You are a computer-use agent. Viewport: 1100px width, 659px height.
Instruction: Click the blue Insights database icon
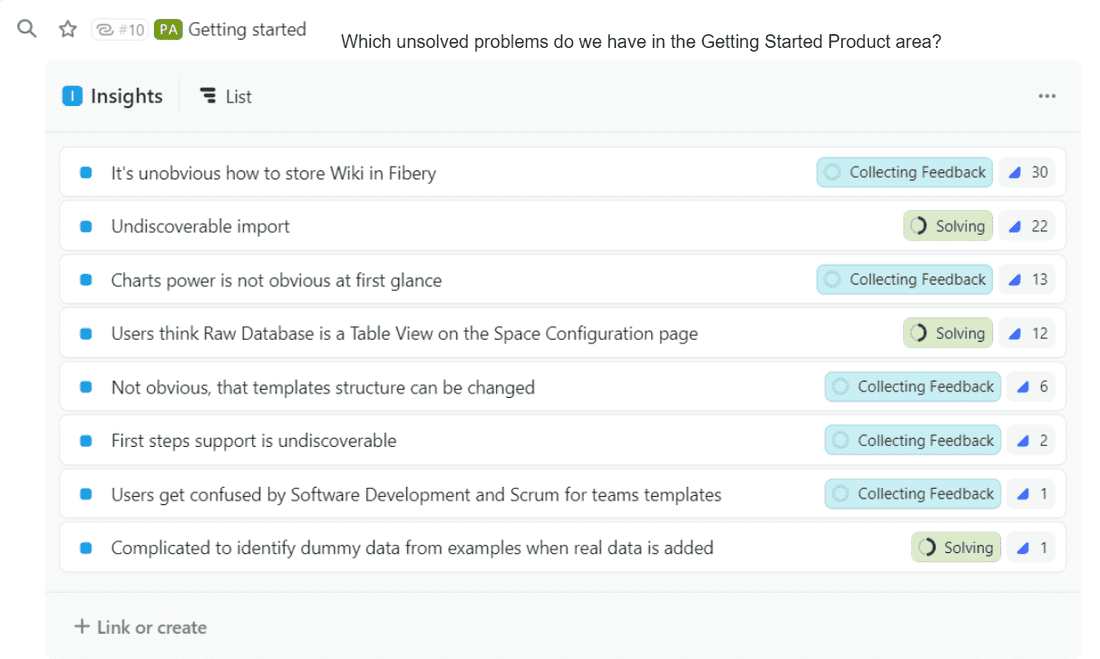tap(72, 96)
